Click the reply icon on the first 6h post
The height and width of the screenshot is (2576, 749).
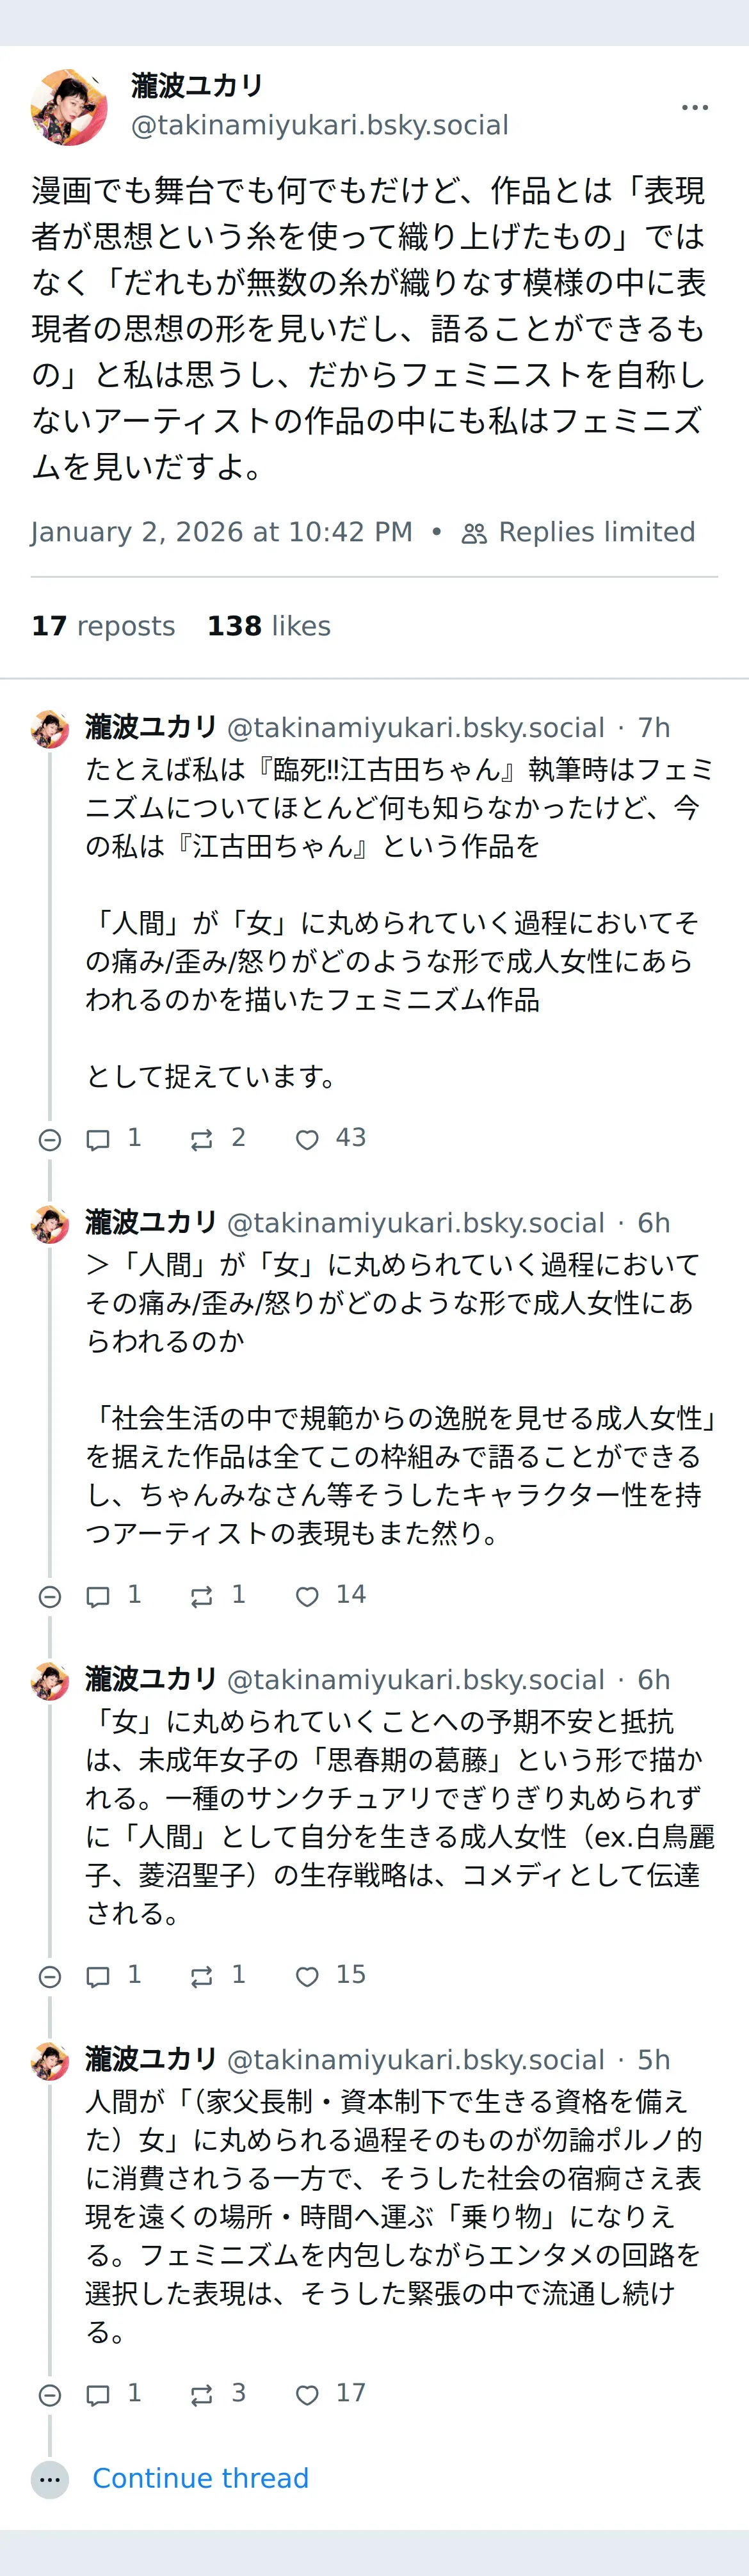click(x=98, y=1596)
